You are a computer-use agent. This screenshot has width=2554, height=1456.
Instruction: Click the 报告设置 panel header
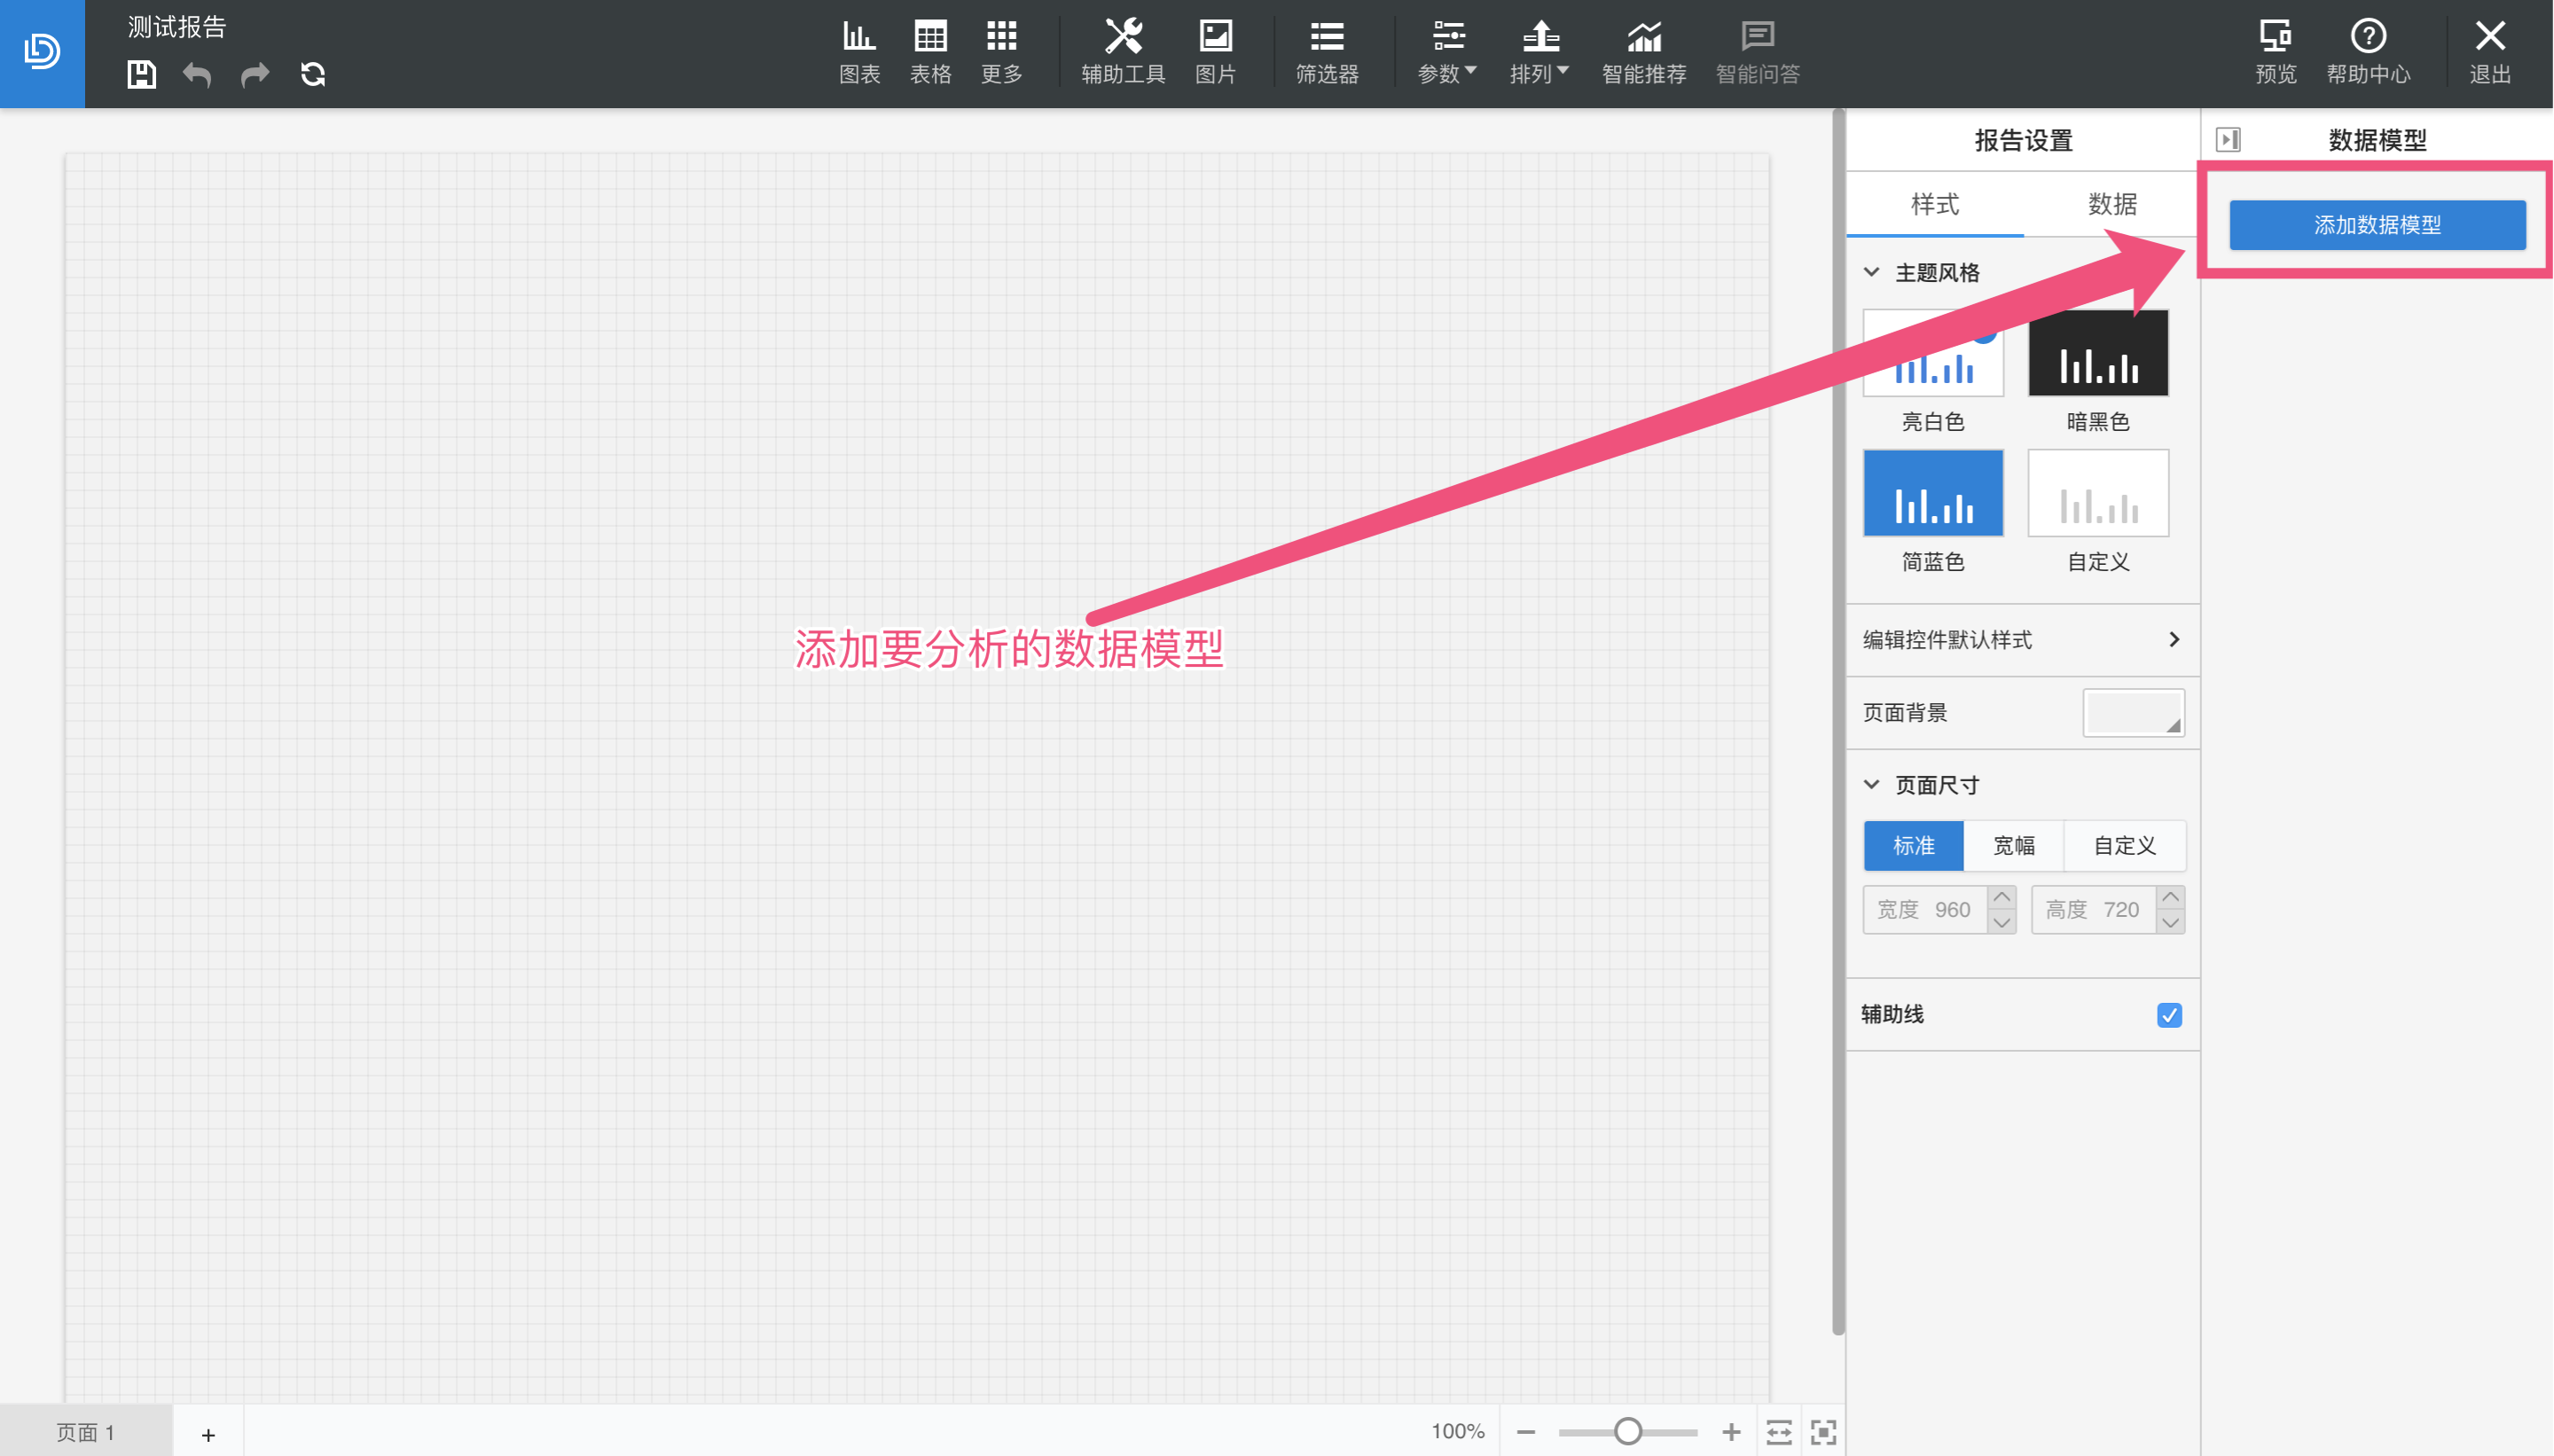coord(2022,140)
